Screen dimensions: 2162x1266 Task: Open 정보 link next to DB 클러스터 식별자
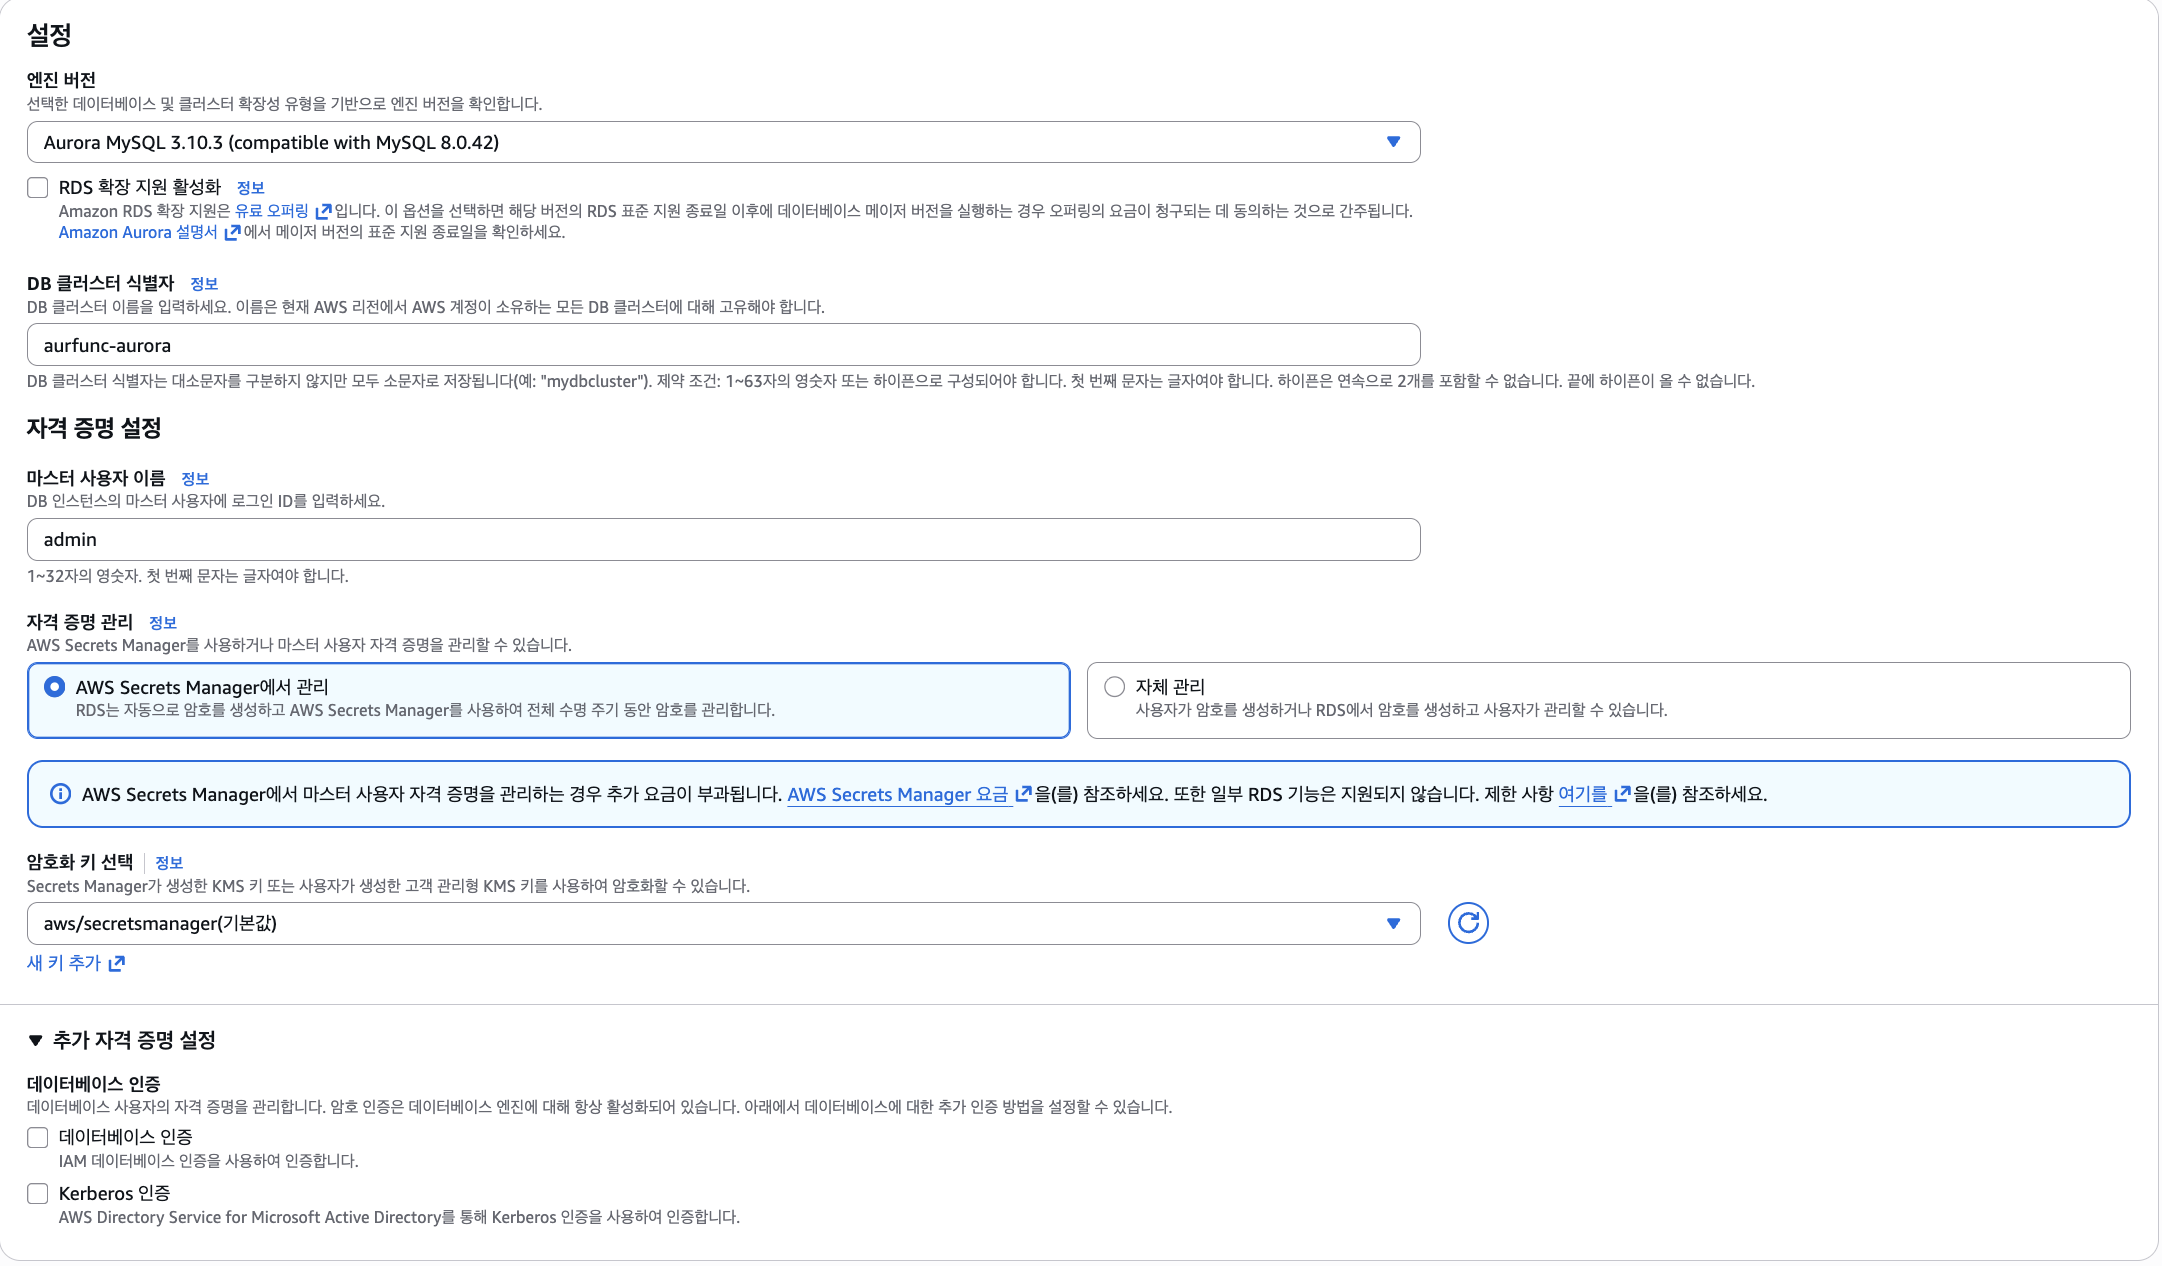[x=204, y=284]
